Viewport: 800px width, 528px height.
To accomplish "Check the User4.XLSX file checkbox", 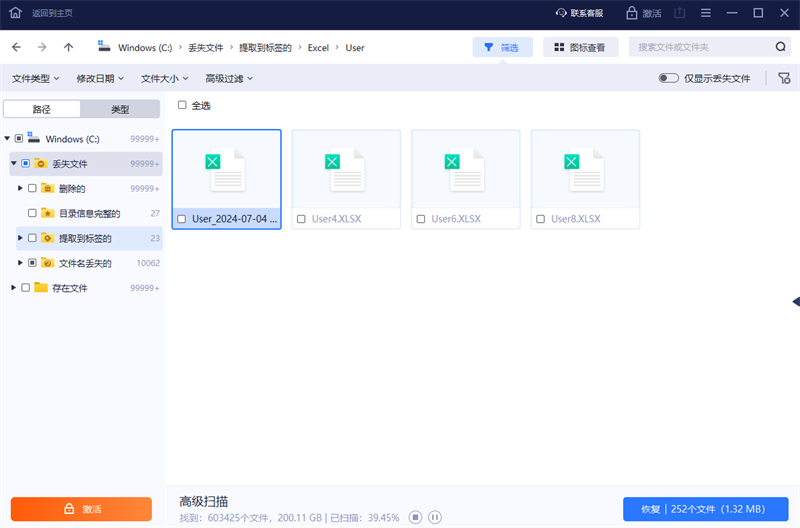I will [301, 219].
